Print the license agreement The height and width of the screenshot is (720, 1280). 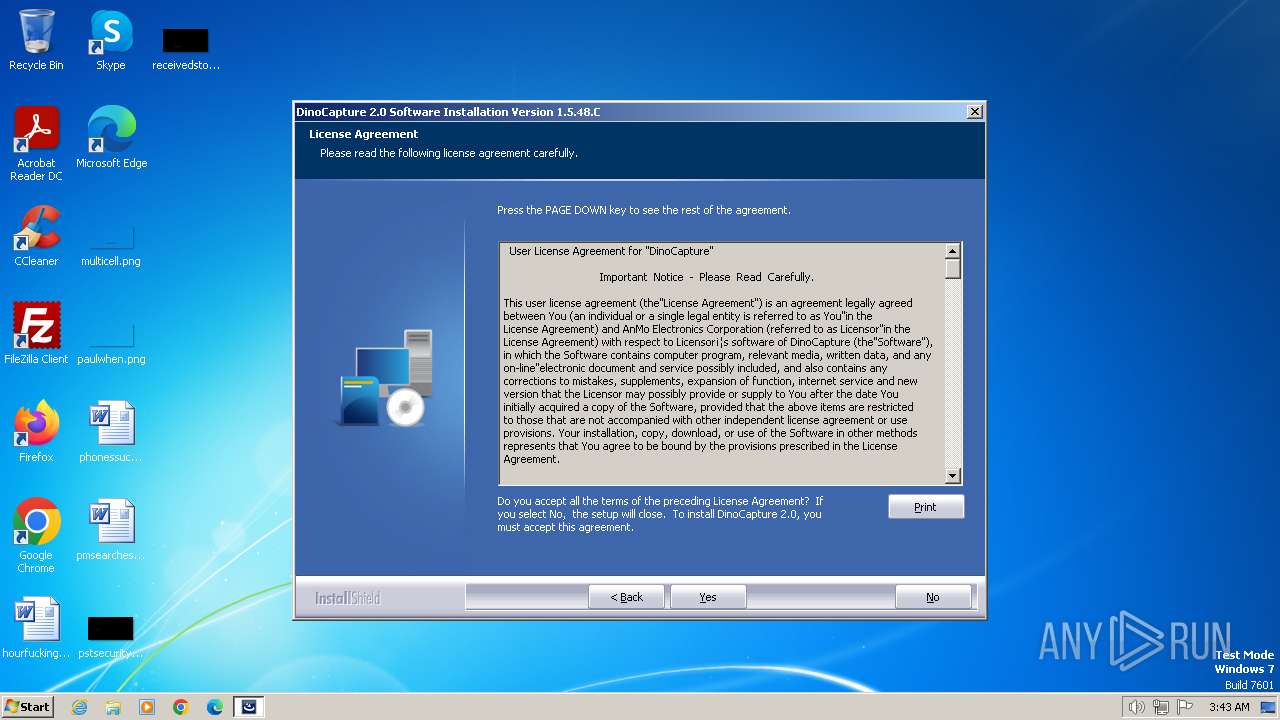point(926,507)
